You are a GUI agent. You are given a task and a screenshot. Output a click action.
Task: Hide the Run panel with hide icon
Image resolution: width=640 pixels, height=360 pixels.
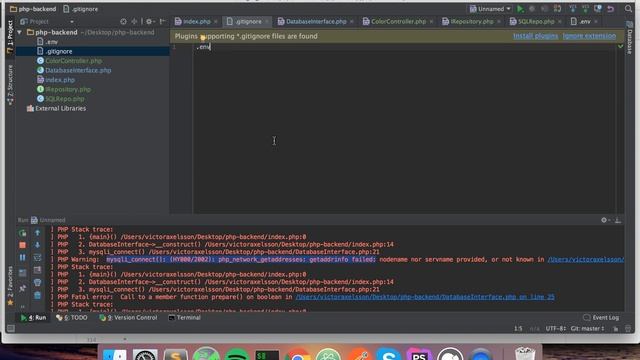618,220
